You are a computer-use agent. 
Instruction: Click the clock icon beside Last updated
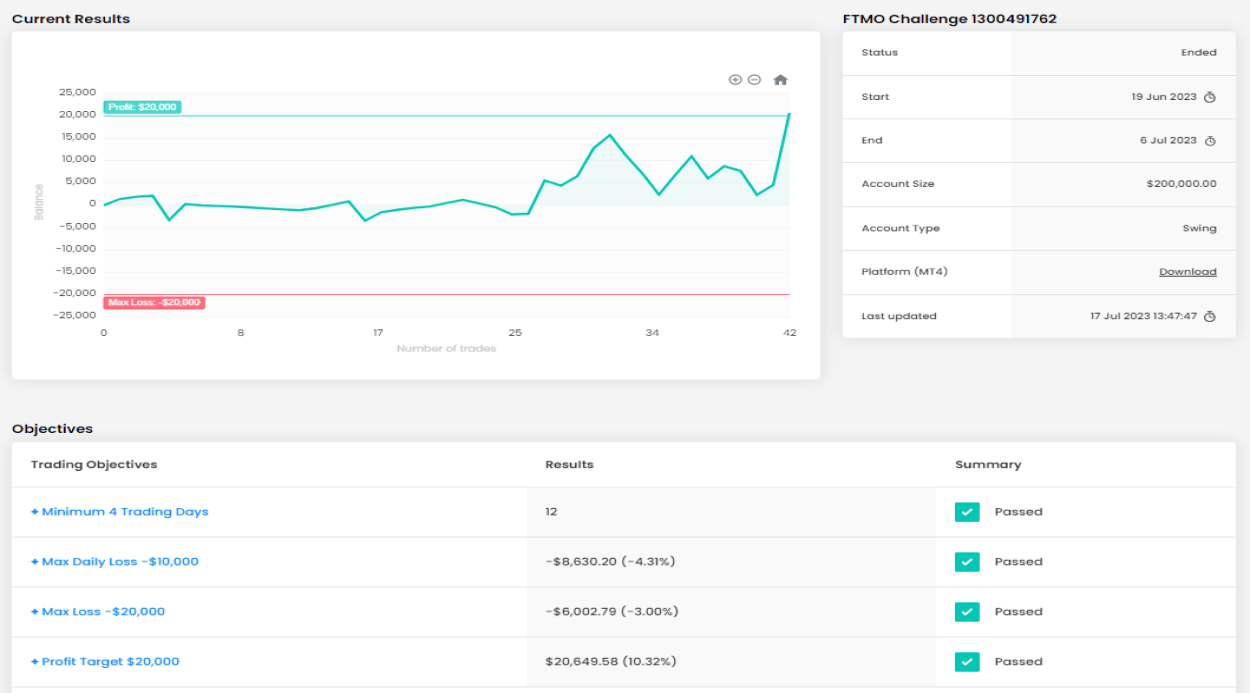pos(1210,316)
